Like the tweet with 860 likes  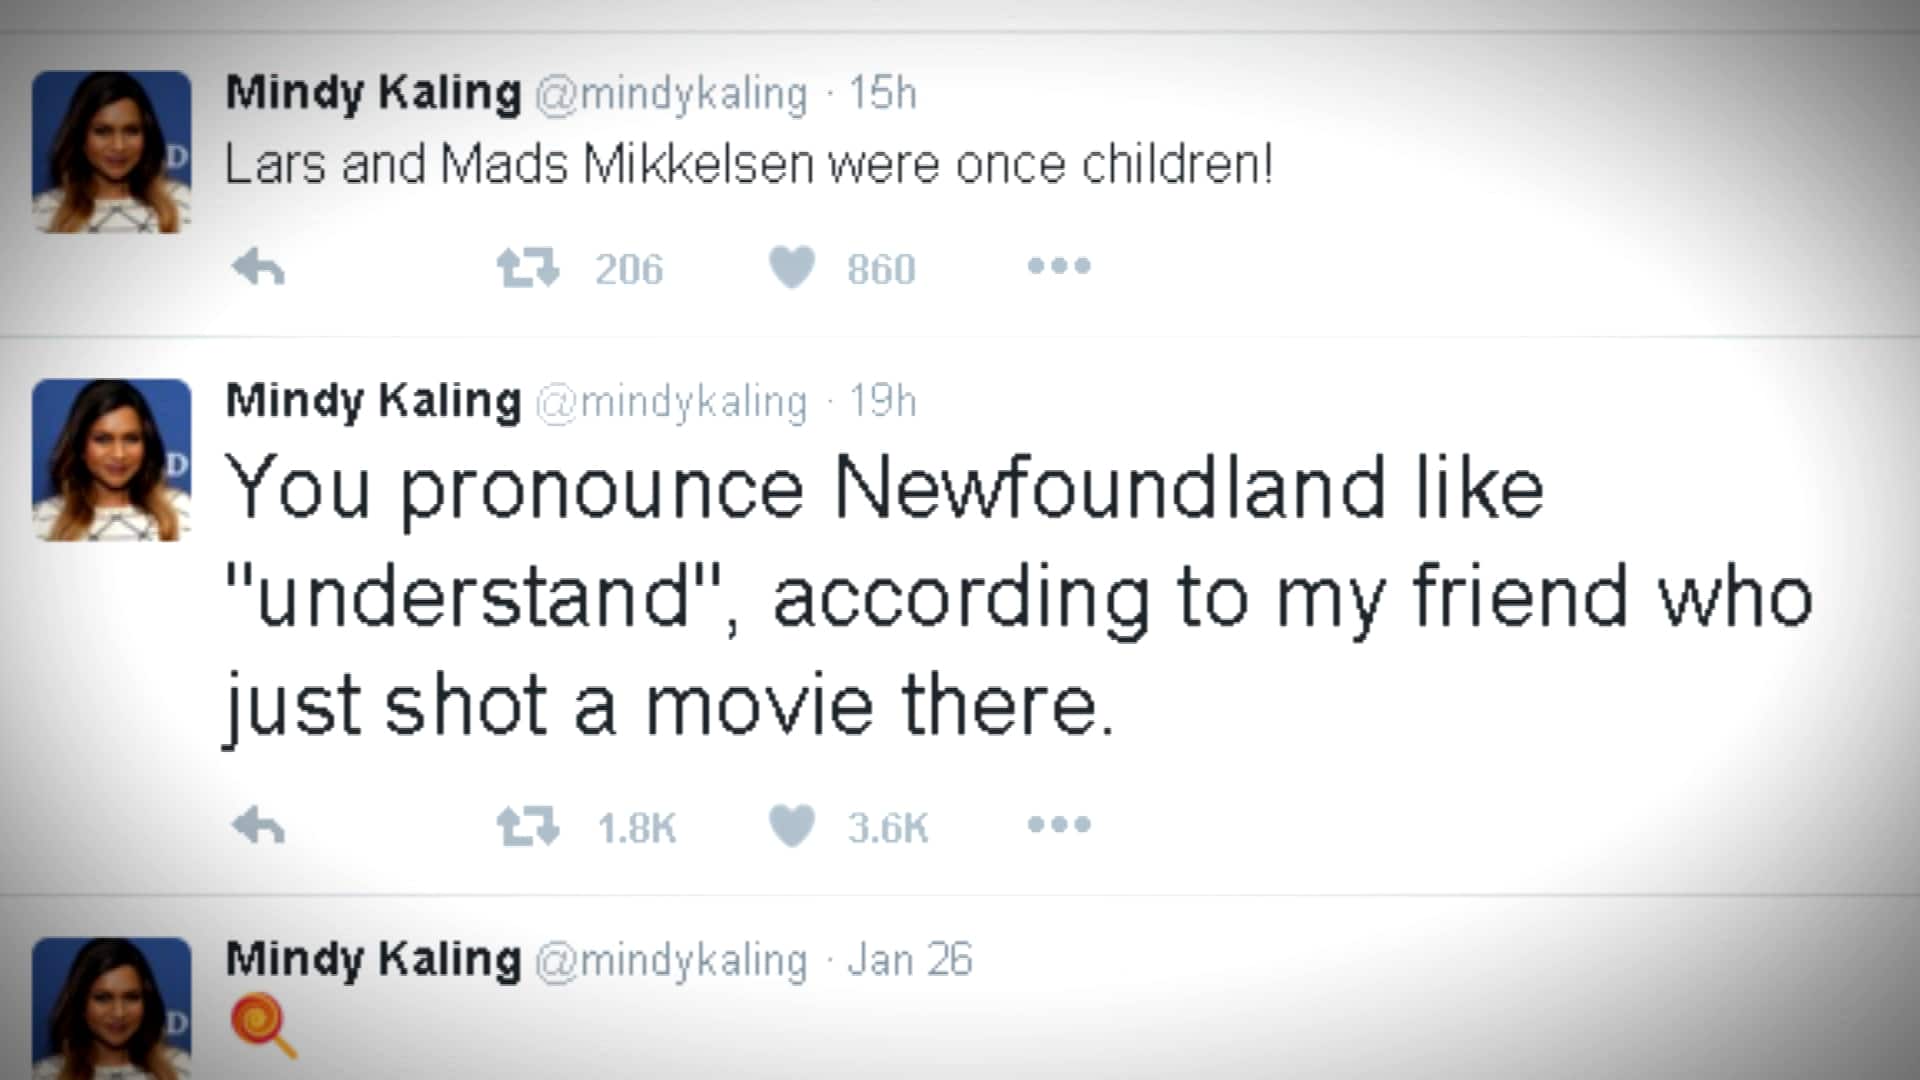pyautogui.click(x=792, y=268)
